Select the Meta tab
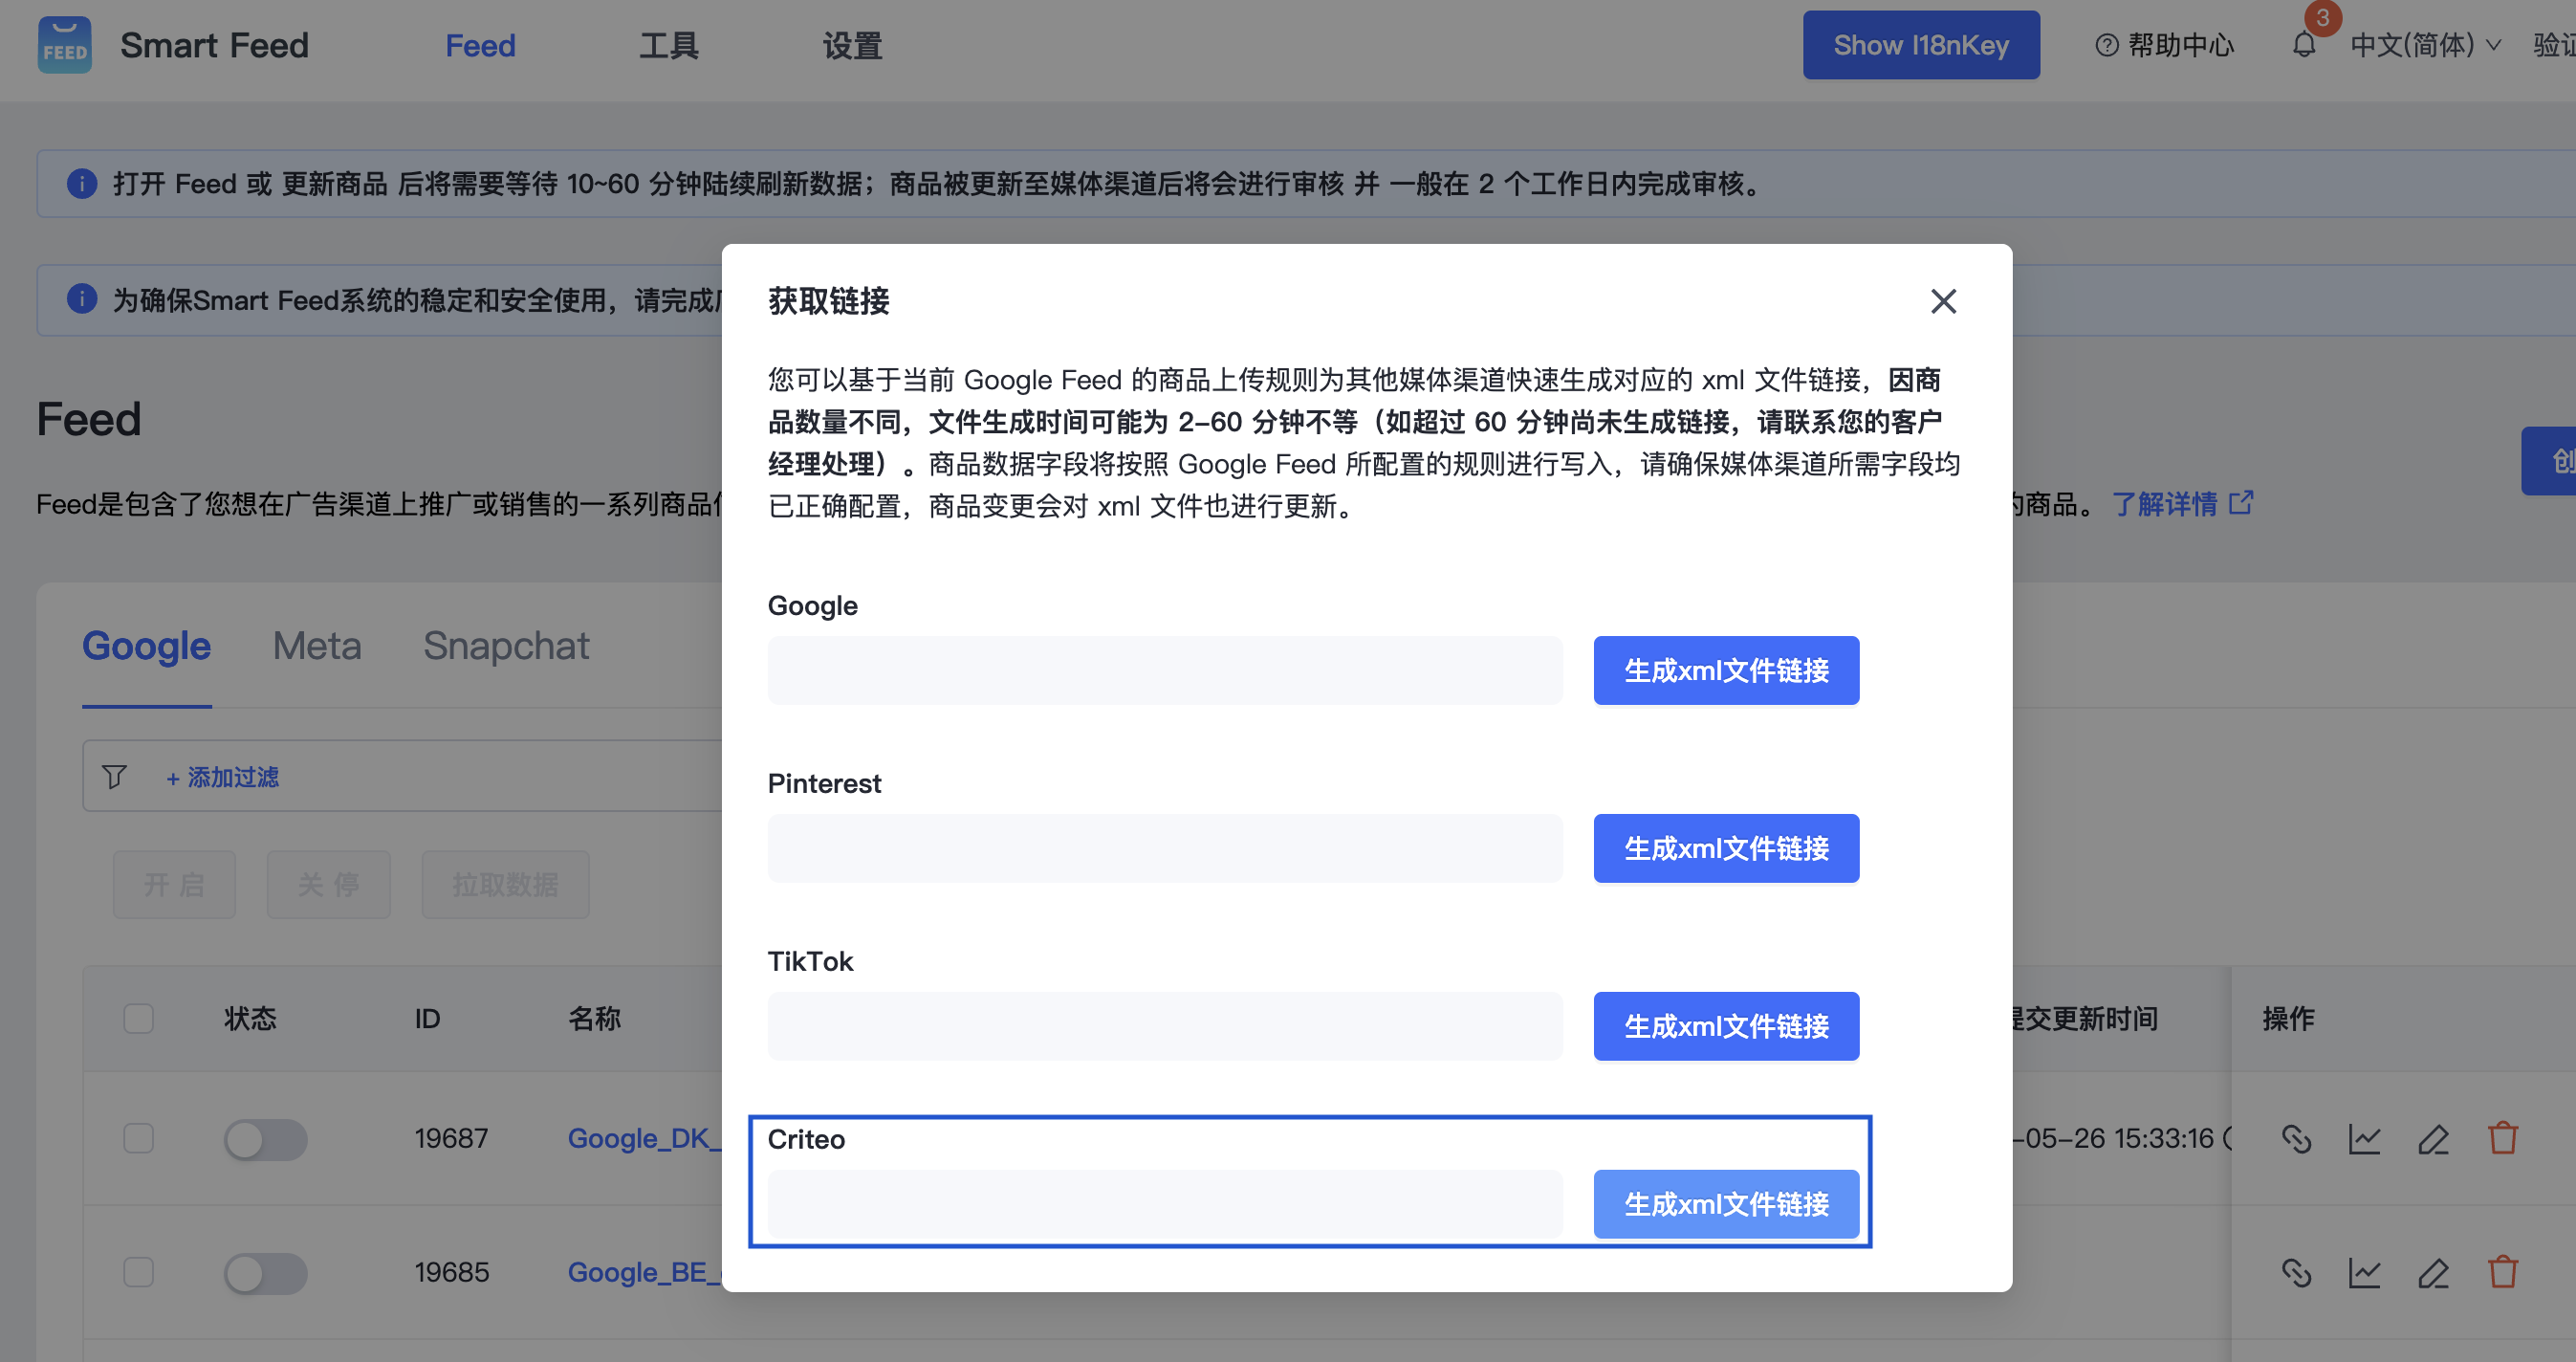The width and height of the screenshot is (2576, 1362). pyautogui.click(x=317, y=646)
